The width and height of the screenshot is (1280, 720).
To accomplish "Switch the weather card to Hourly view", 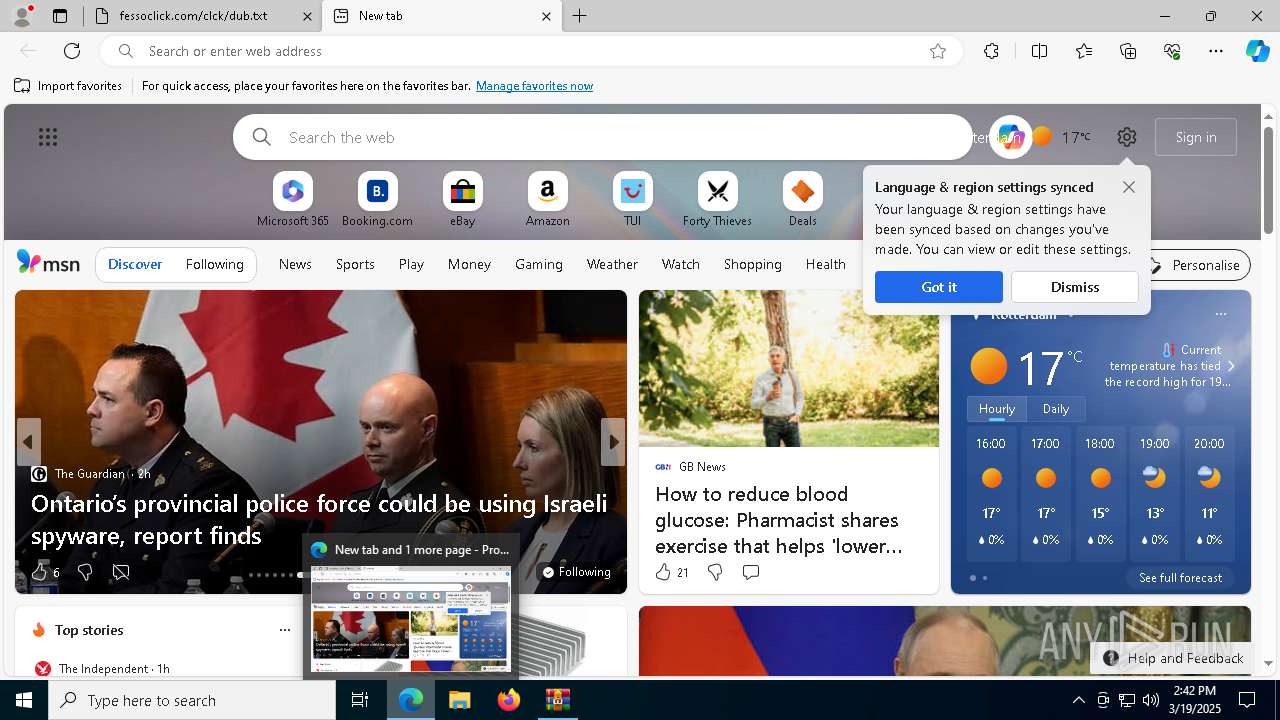I will click(996, 409).
